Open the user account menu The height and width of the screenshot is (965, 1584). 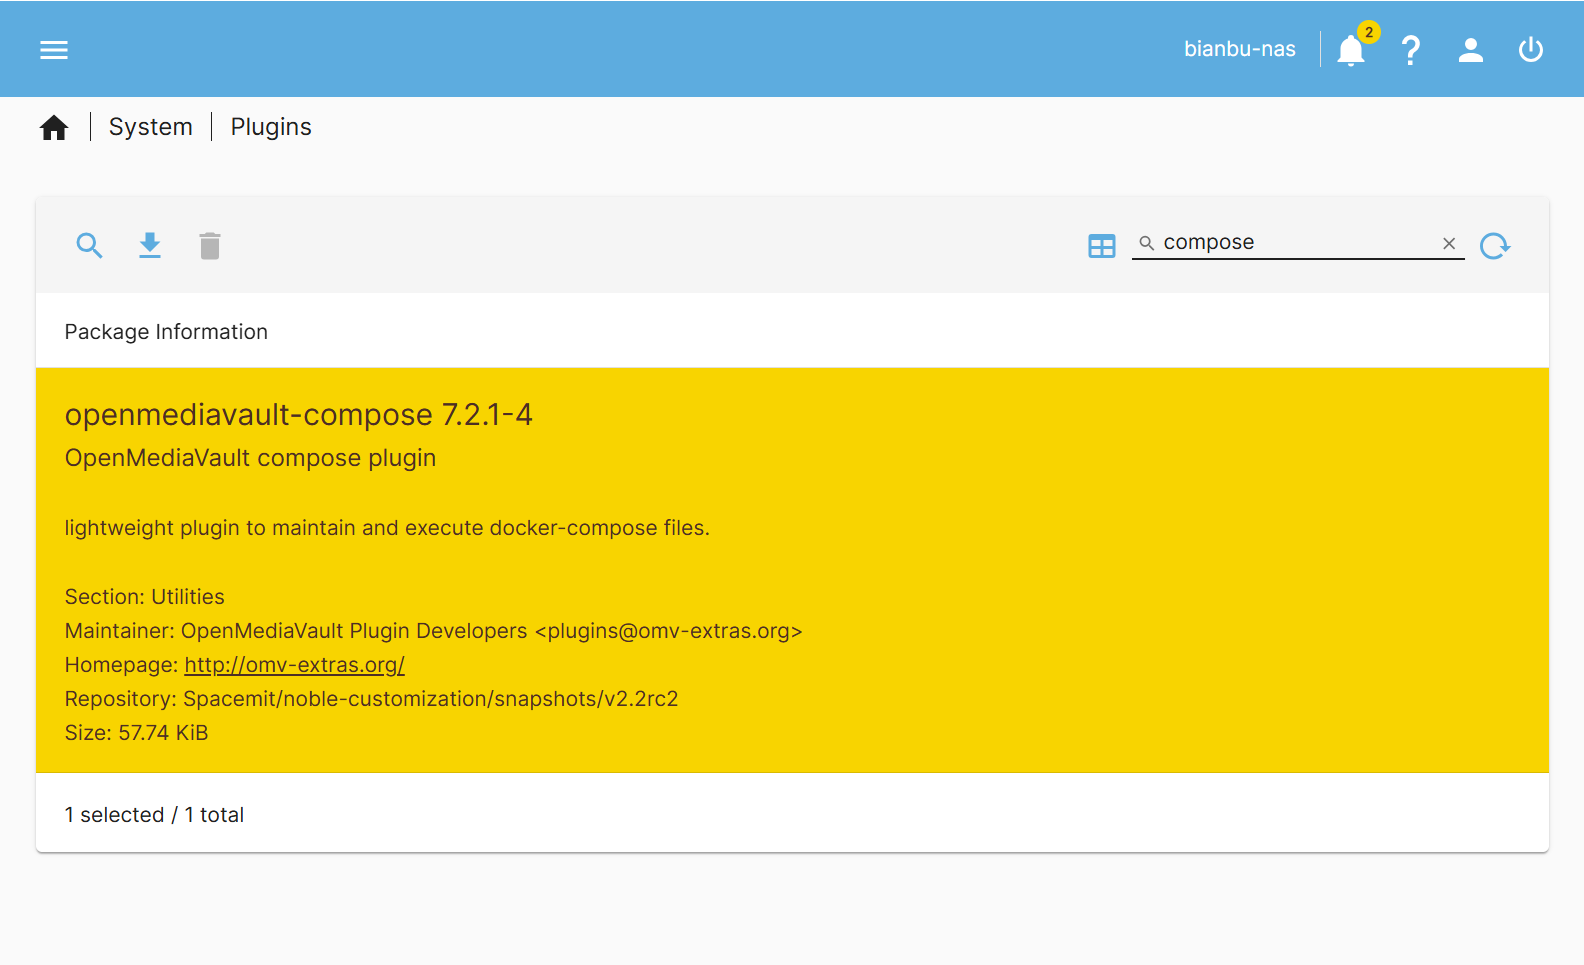point(1471,49)
